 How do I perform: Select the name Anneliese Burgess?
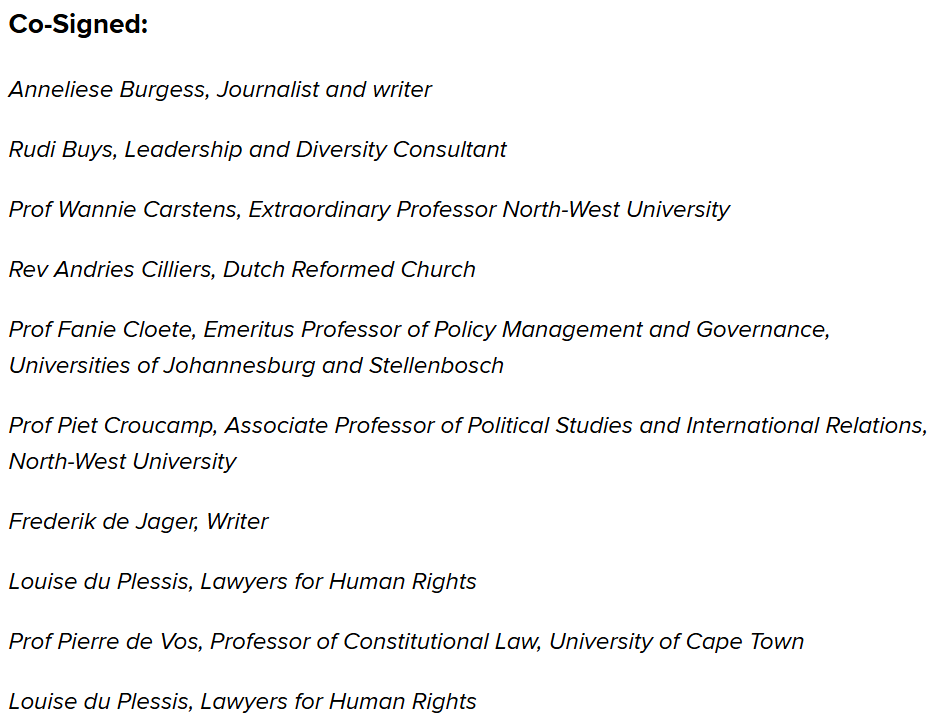(107, 89)
